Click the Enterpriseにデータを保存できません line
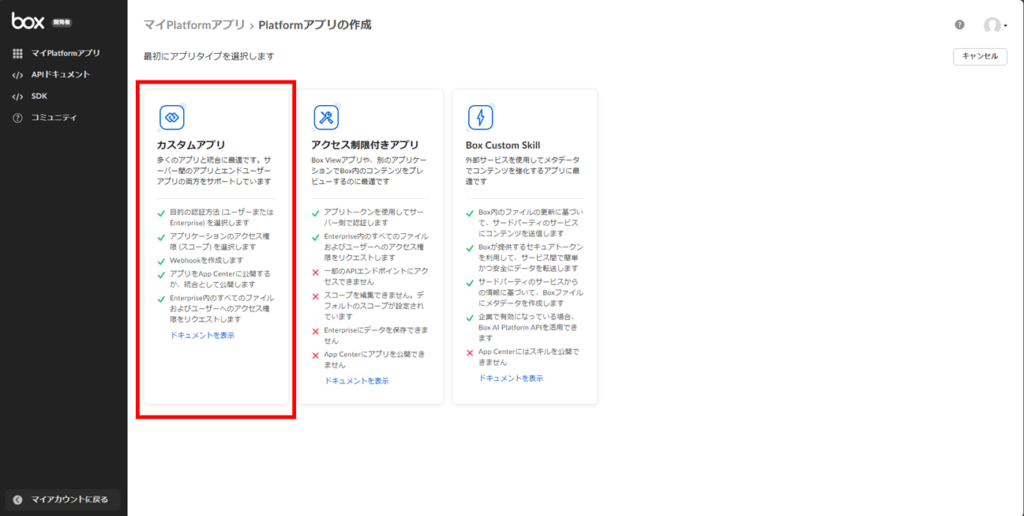 [x=376, y=335]
